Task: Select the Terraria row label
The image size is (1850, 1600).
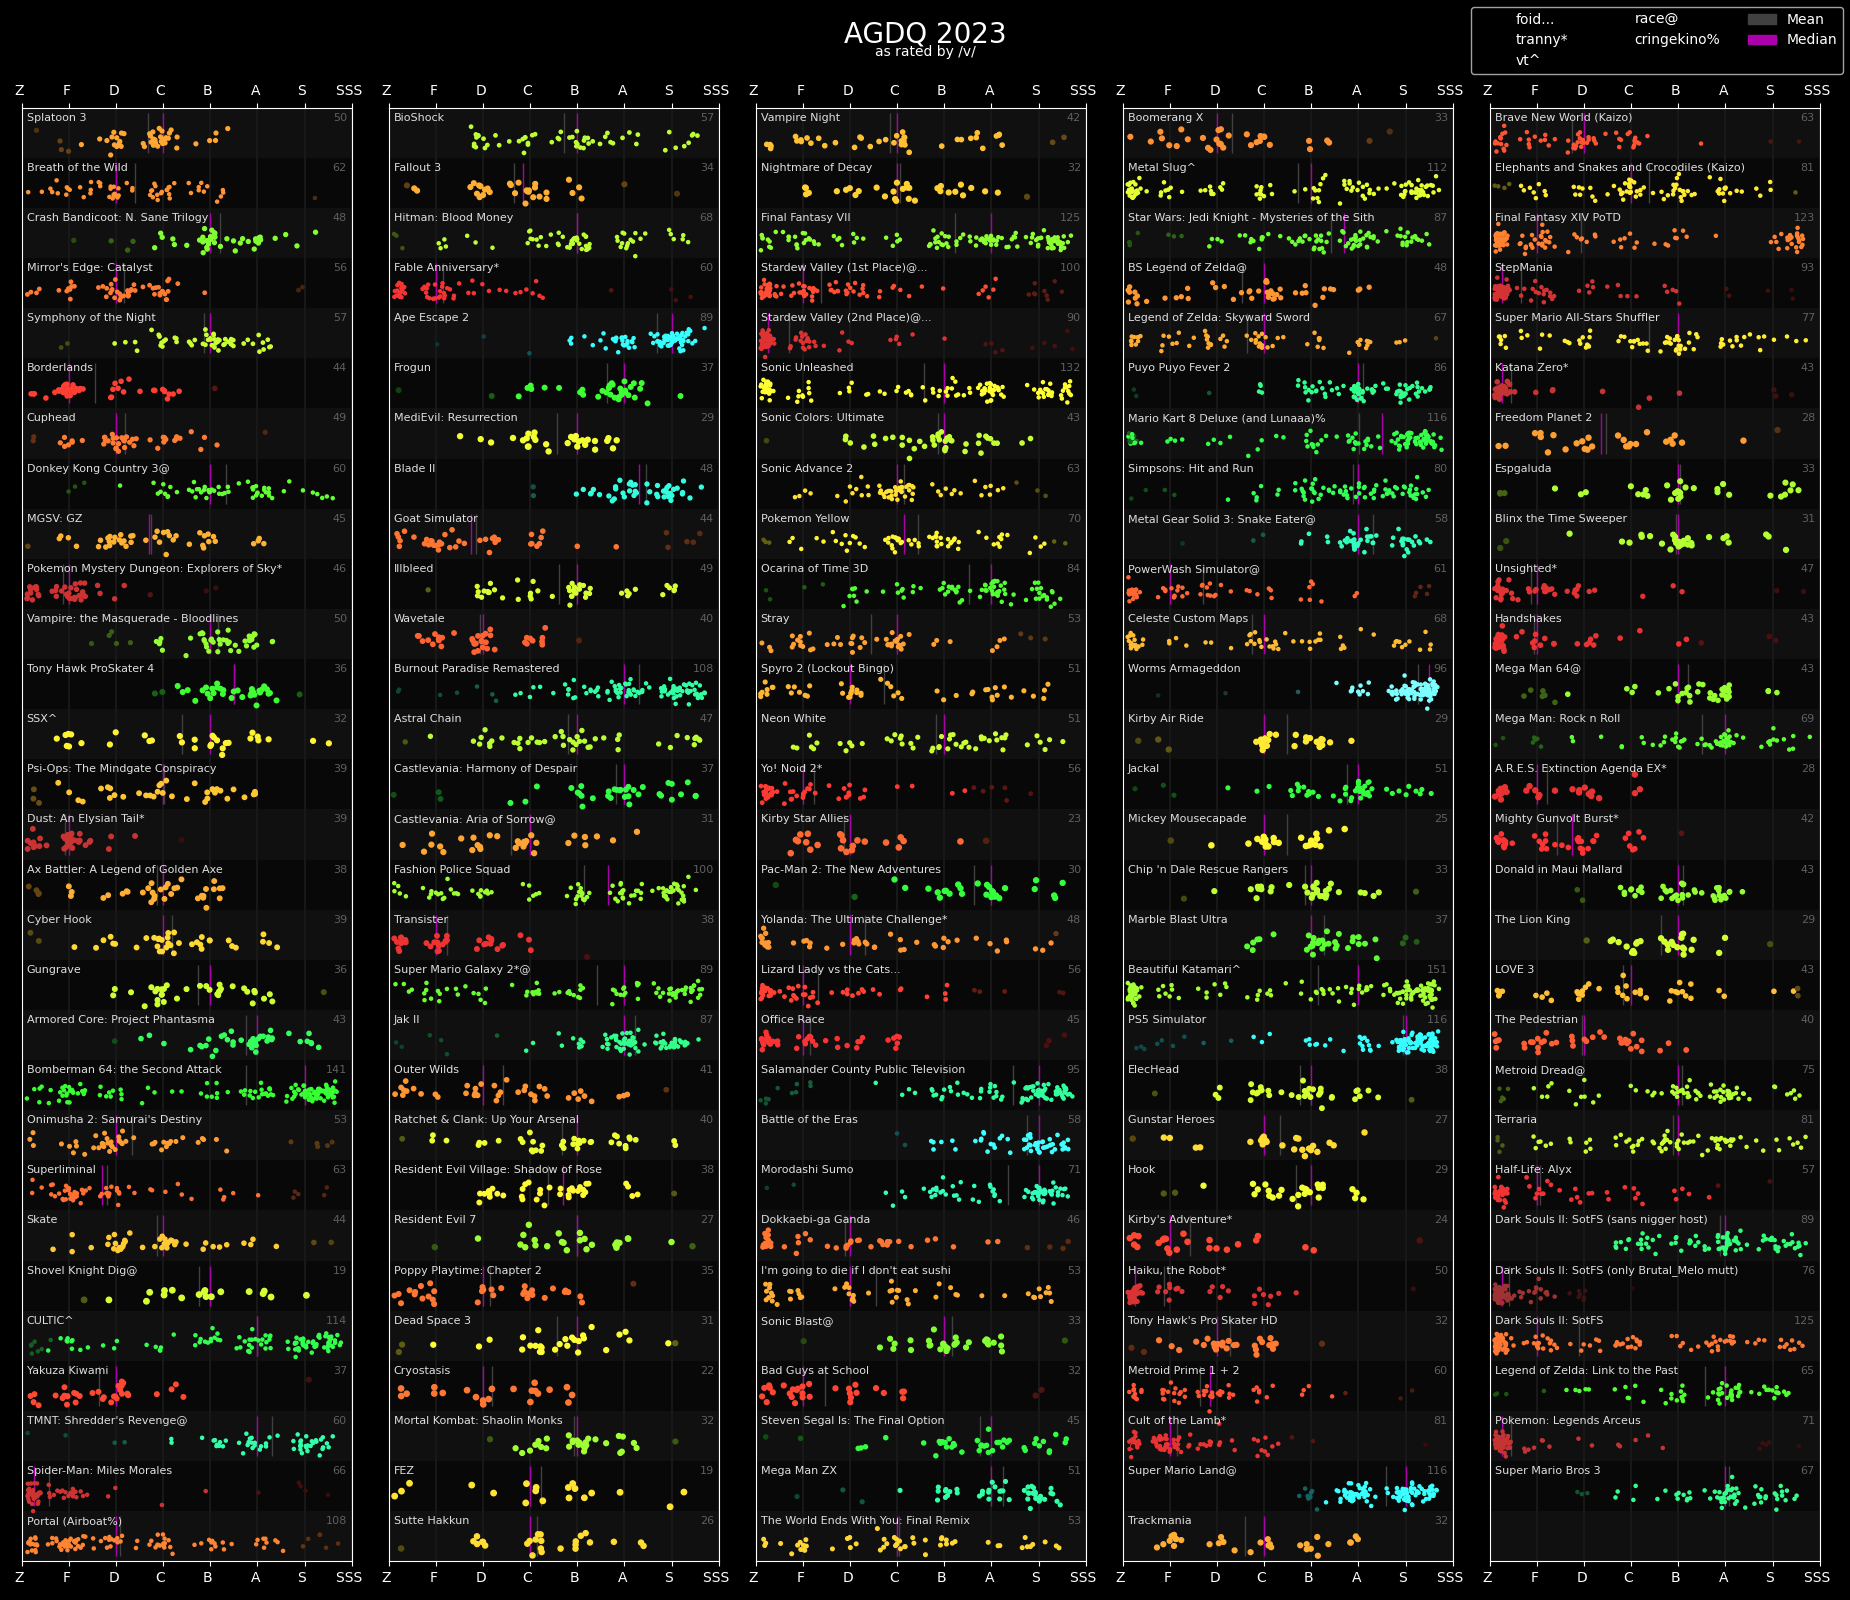Action: point(1516,1119)
